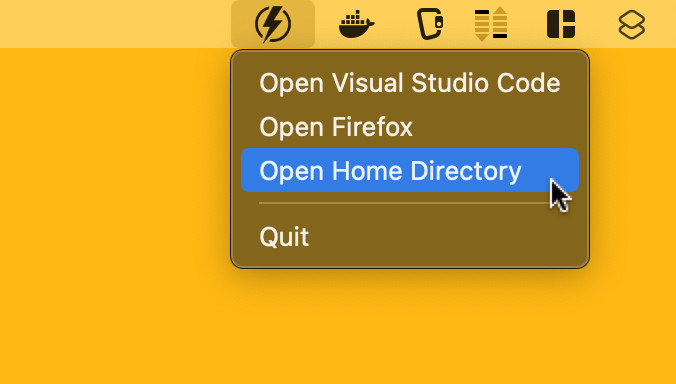Select the highlighted Open Home Directory item
The height and width of the screenshot is (384, 676).
(410, 170)
